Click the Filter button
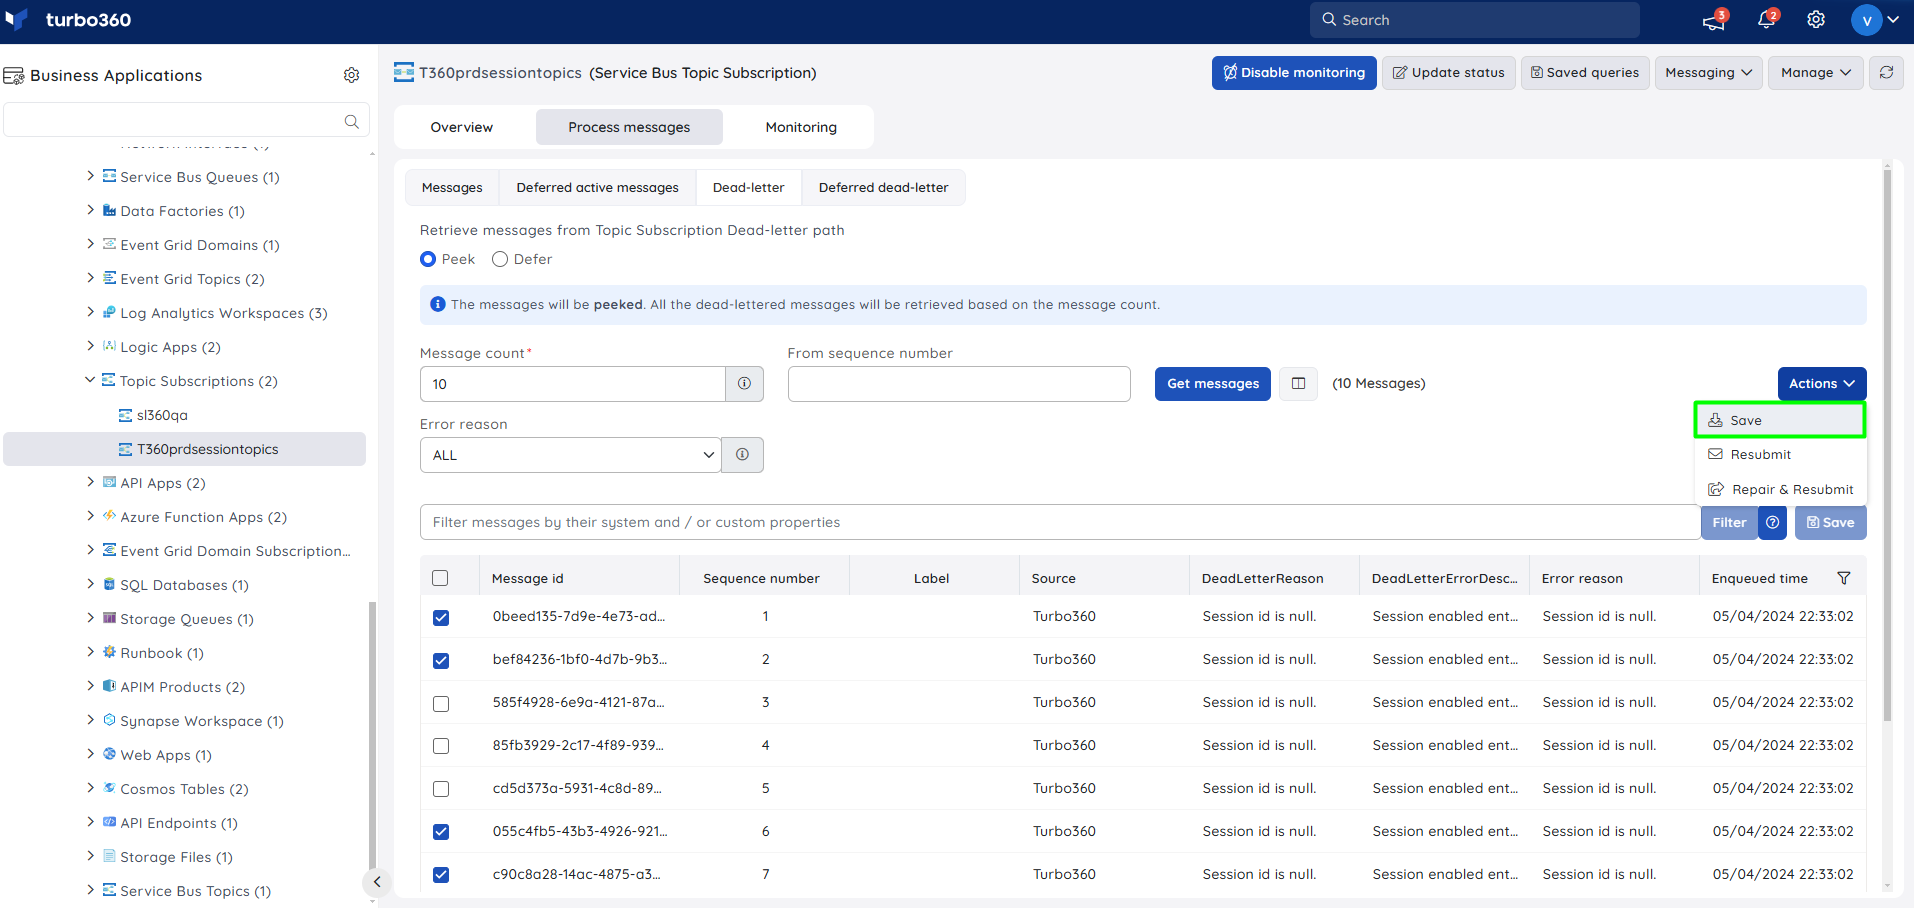1914x908 pixels. click(1729, 523)
